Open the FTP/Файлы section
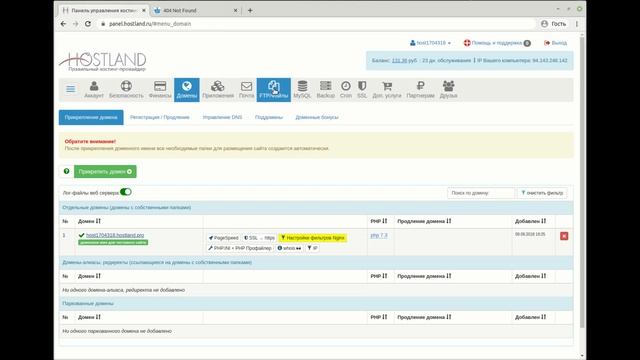 [273, 90]
